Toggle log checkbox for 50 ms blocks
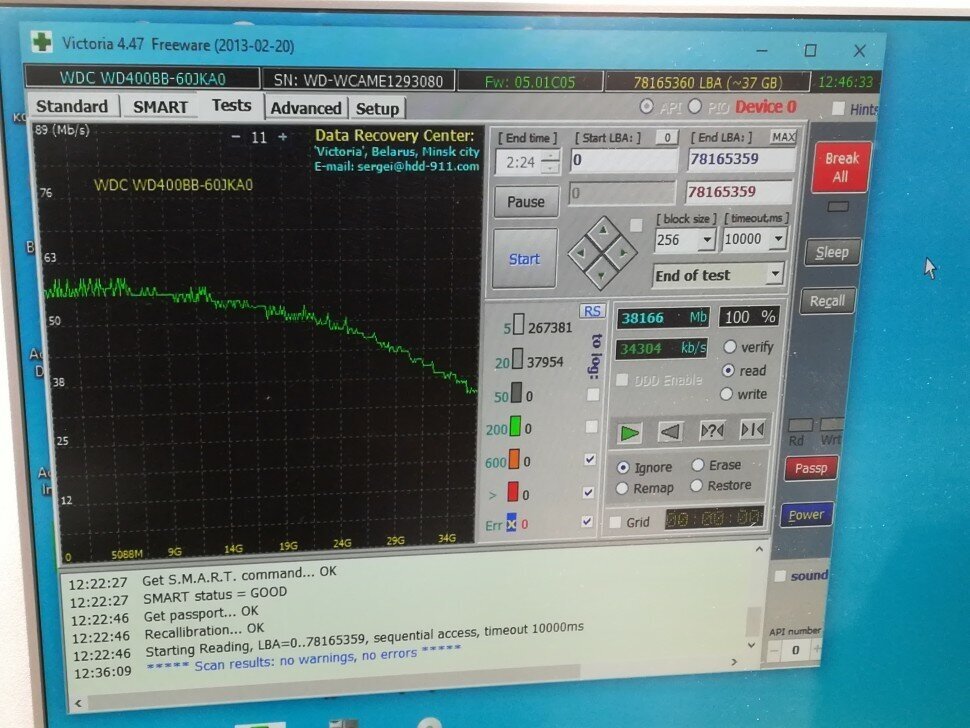 (593, 394)
